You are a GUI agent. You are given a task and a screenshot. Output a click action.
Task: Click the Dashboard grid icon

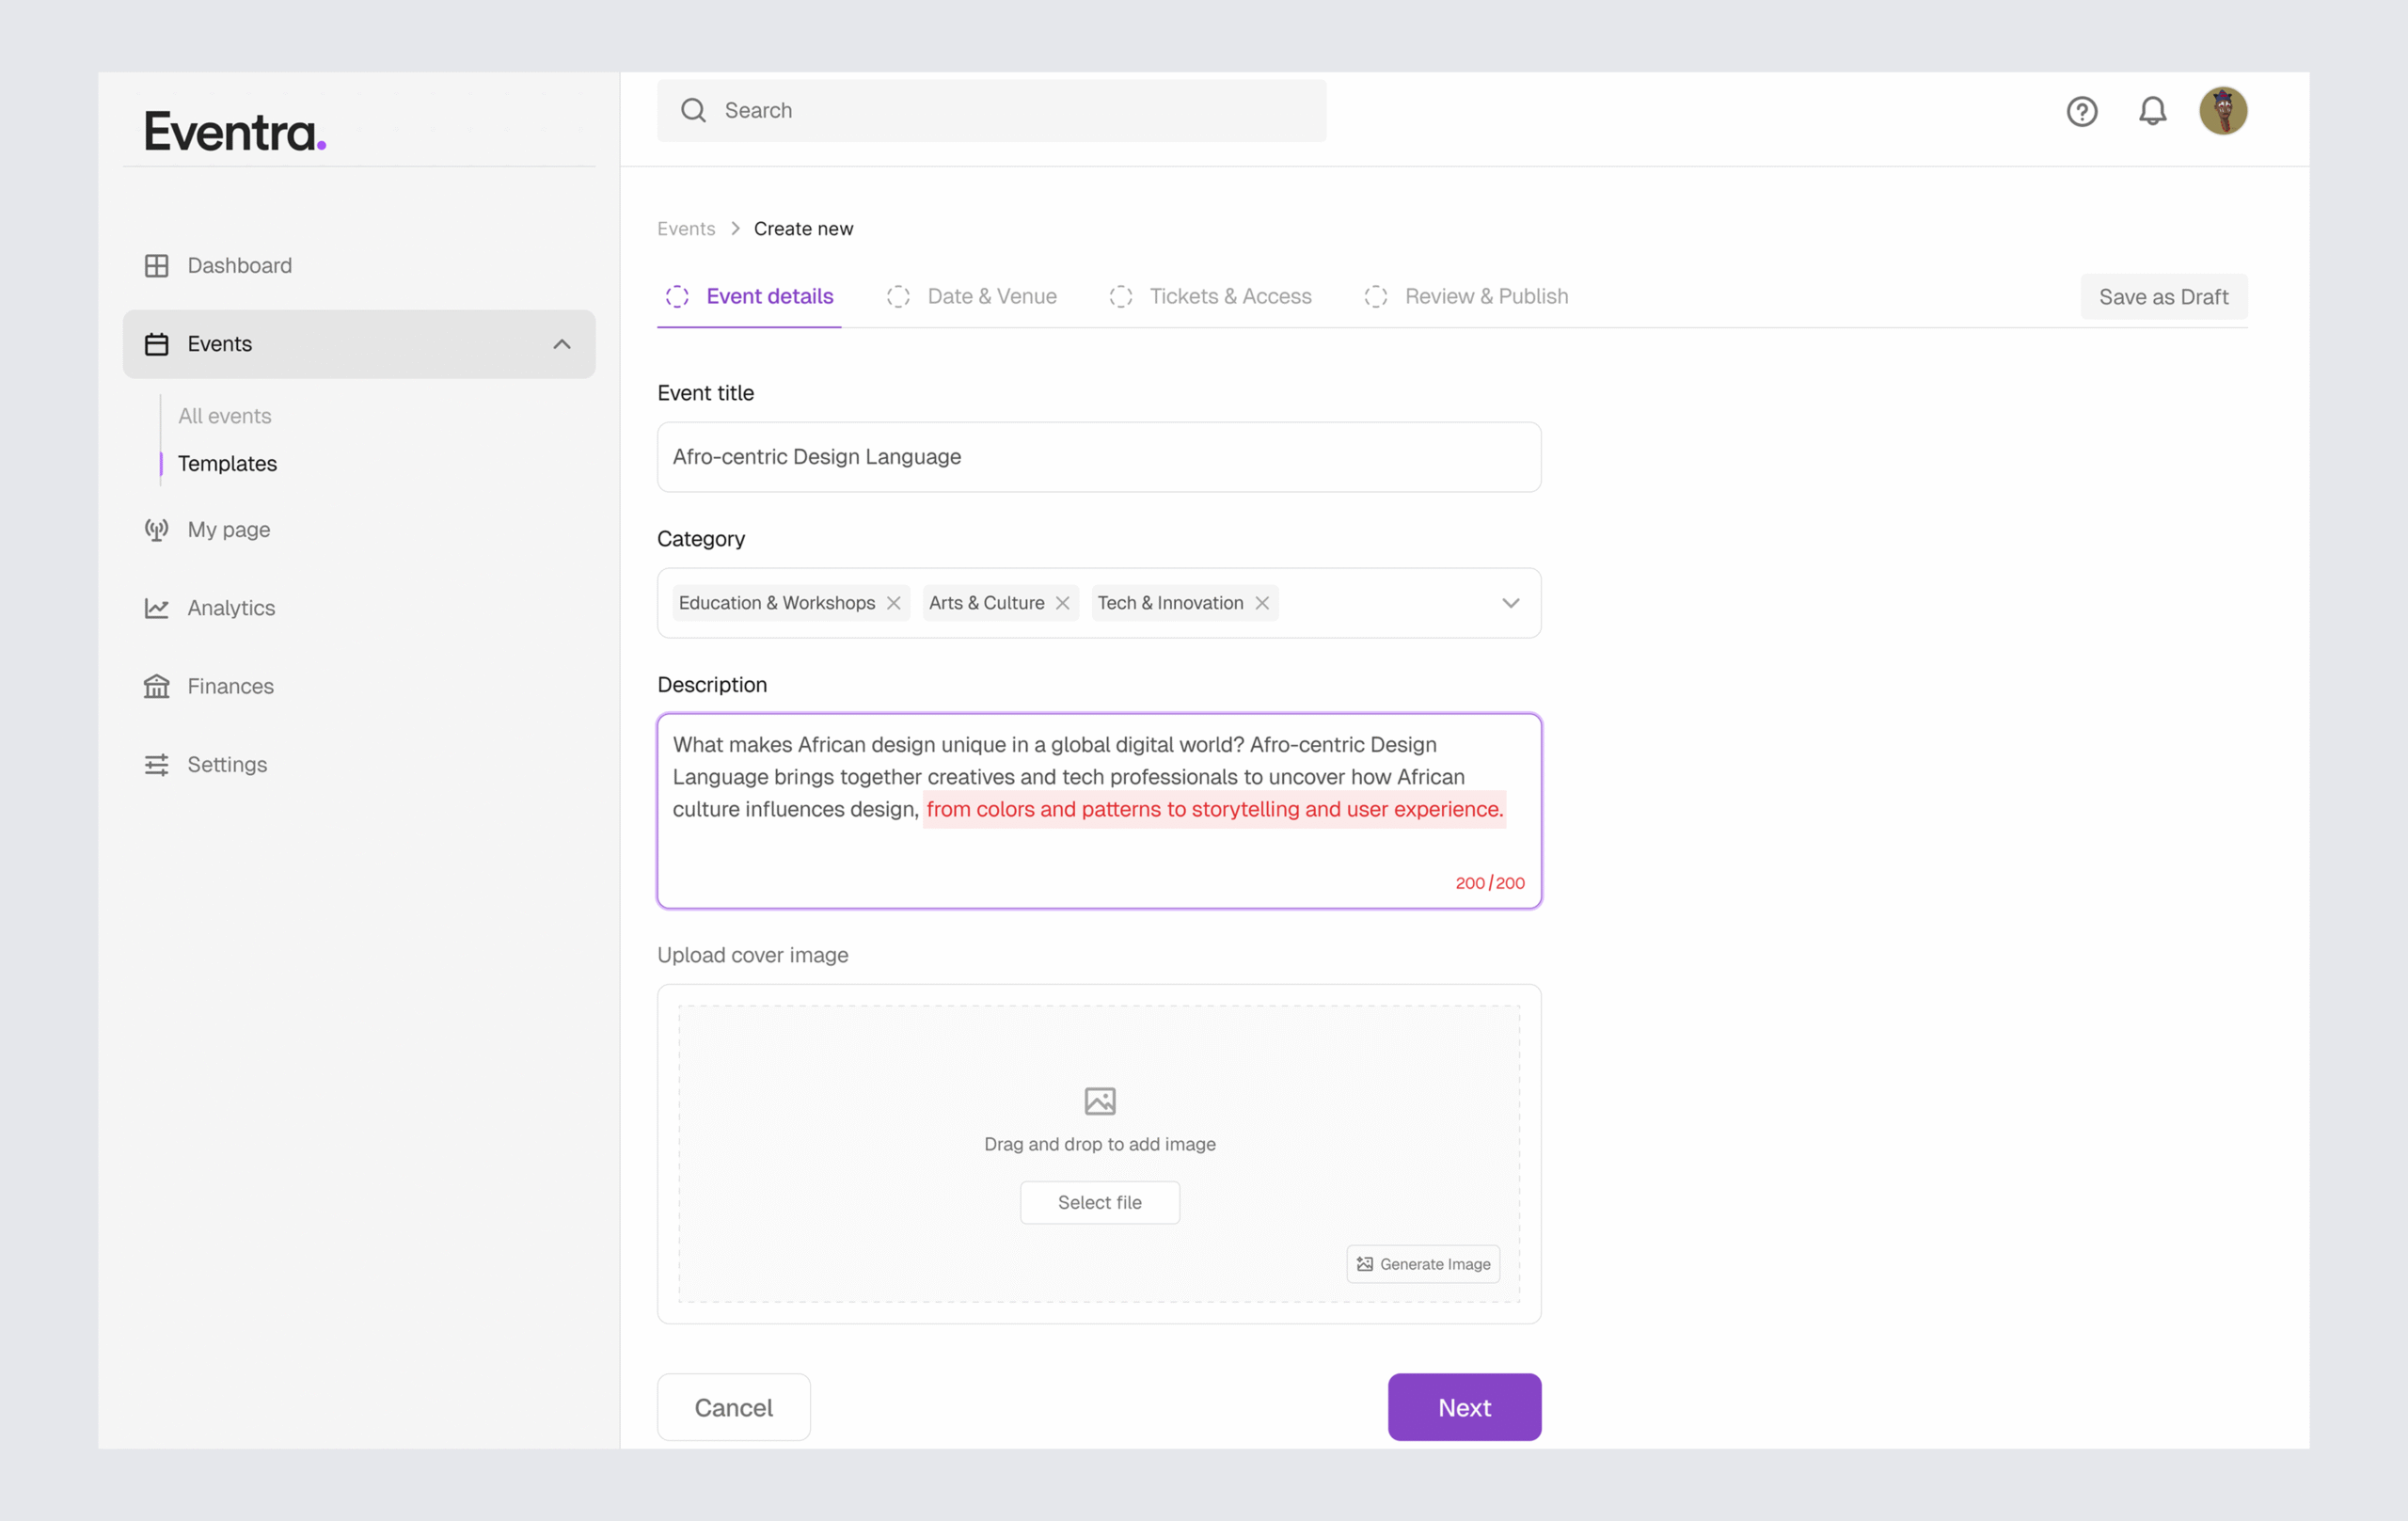[x=156, y=265]
